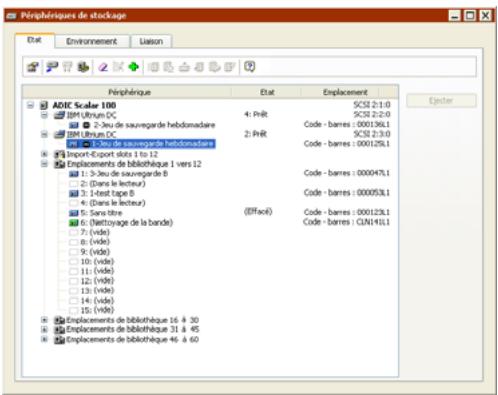Maximize the Périphériques de stockage window
This screenshot has width=498, height=395.
[470, 16]
